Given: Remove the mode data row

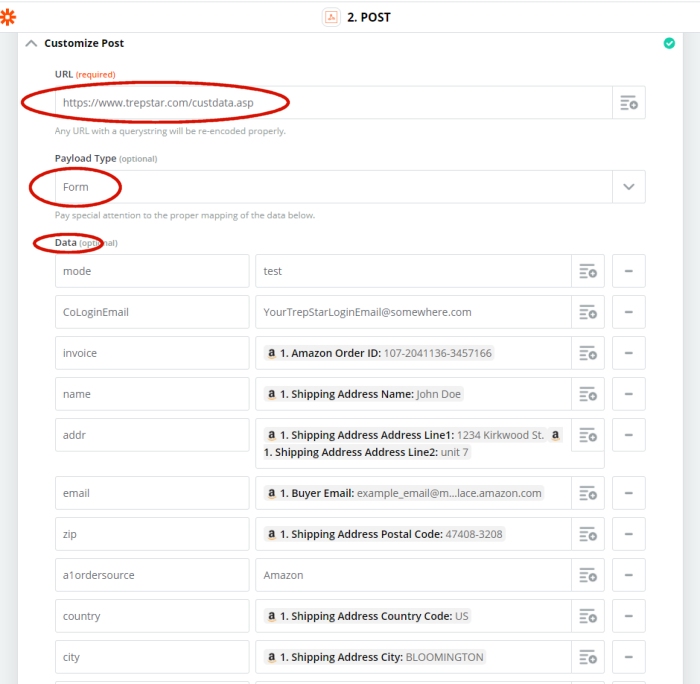Looking at the screenshot, I should 629,271.
